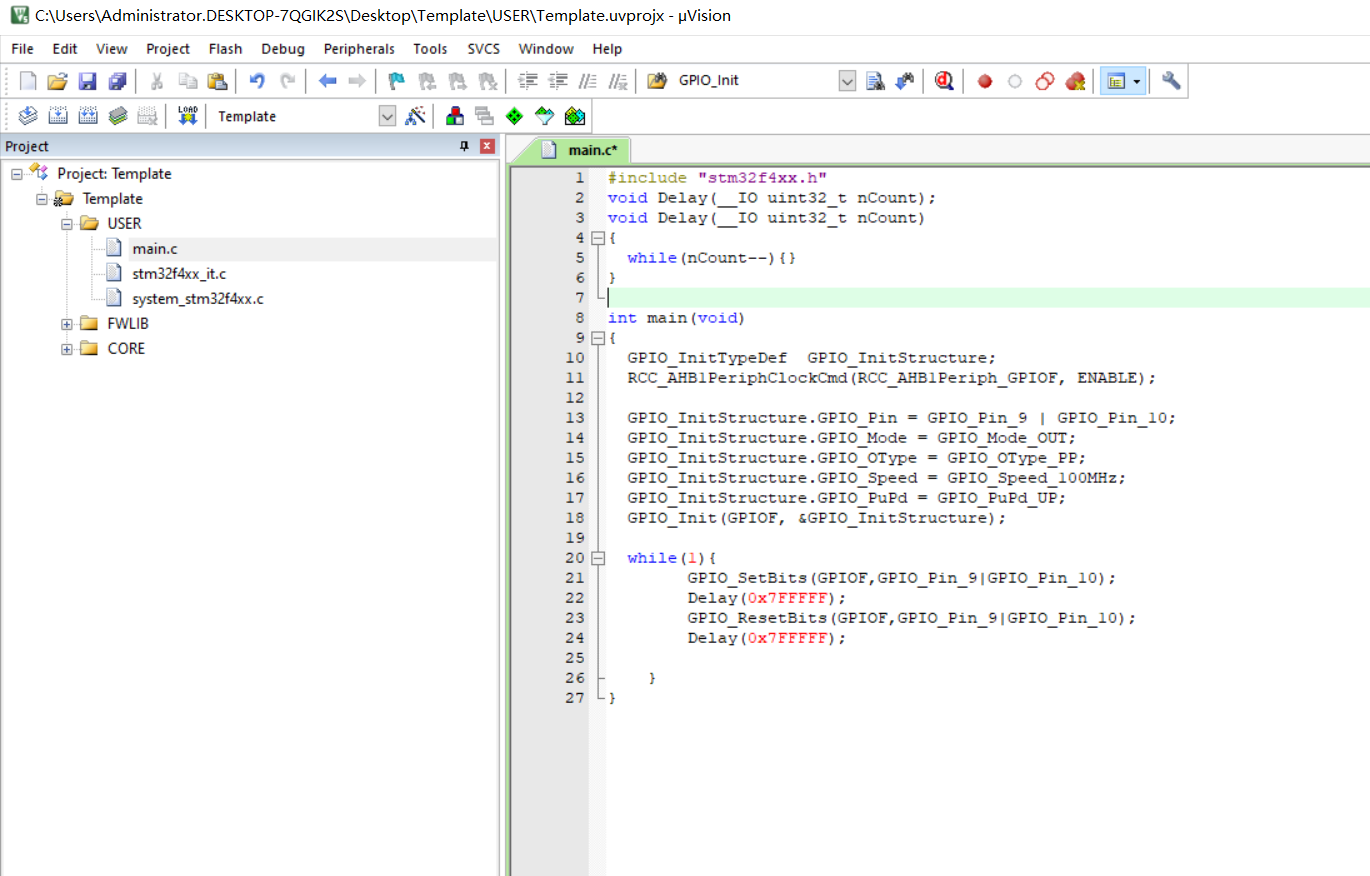Unindent the selected lines
Viewport: 1370px width, 876px height.
559,81
